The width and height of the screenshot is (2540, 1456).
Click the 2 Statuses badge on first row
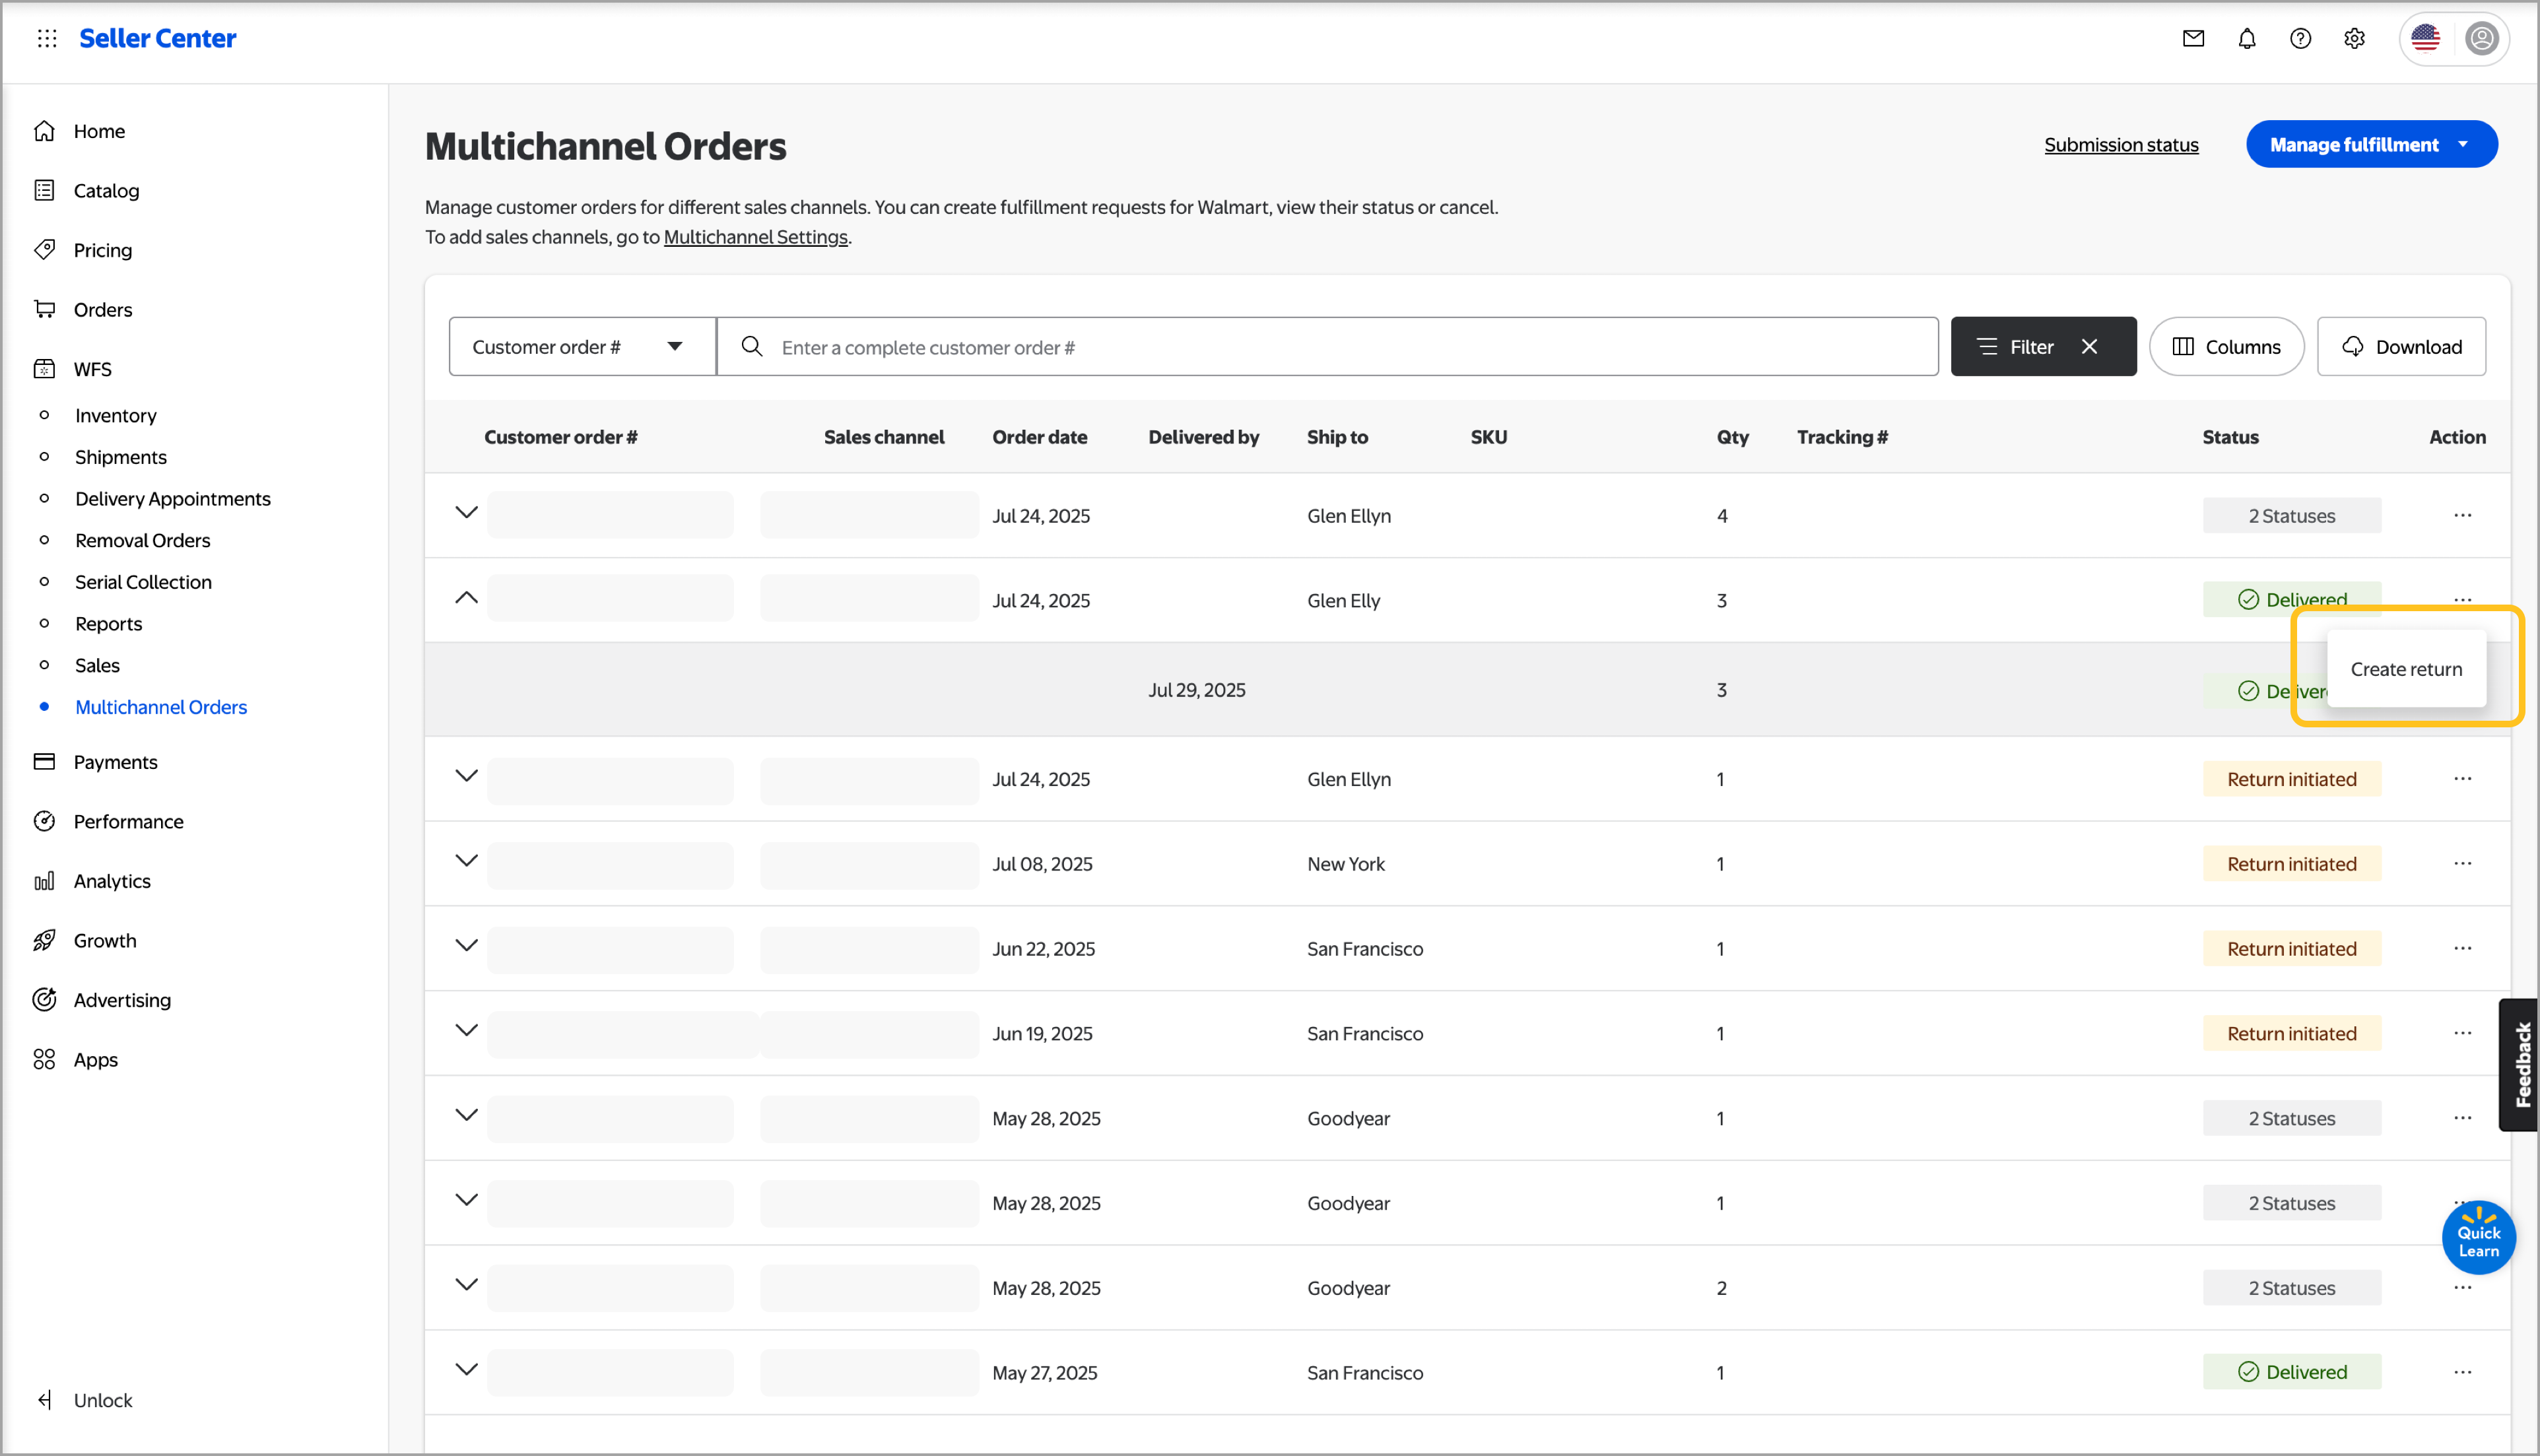point(2291,515)
